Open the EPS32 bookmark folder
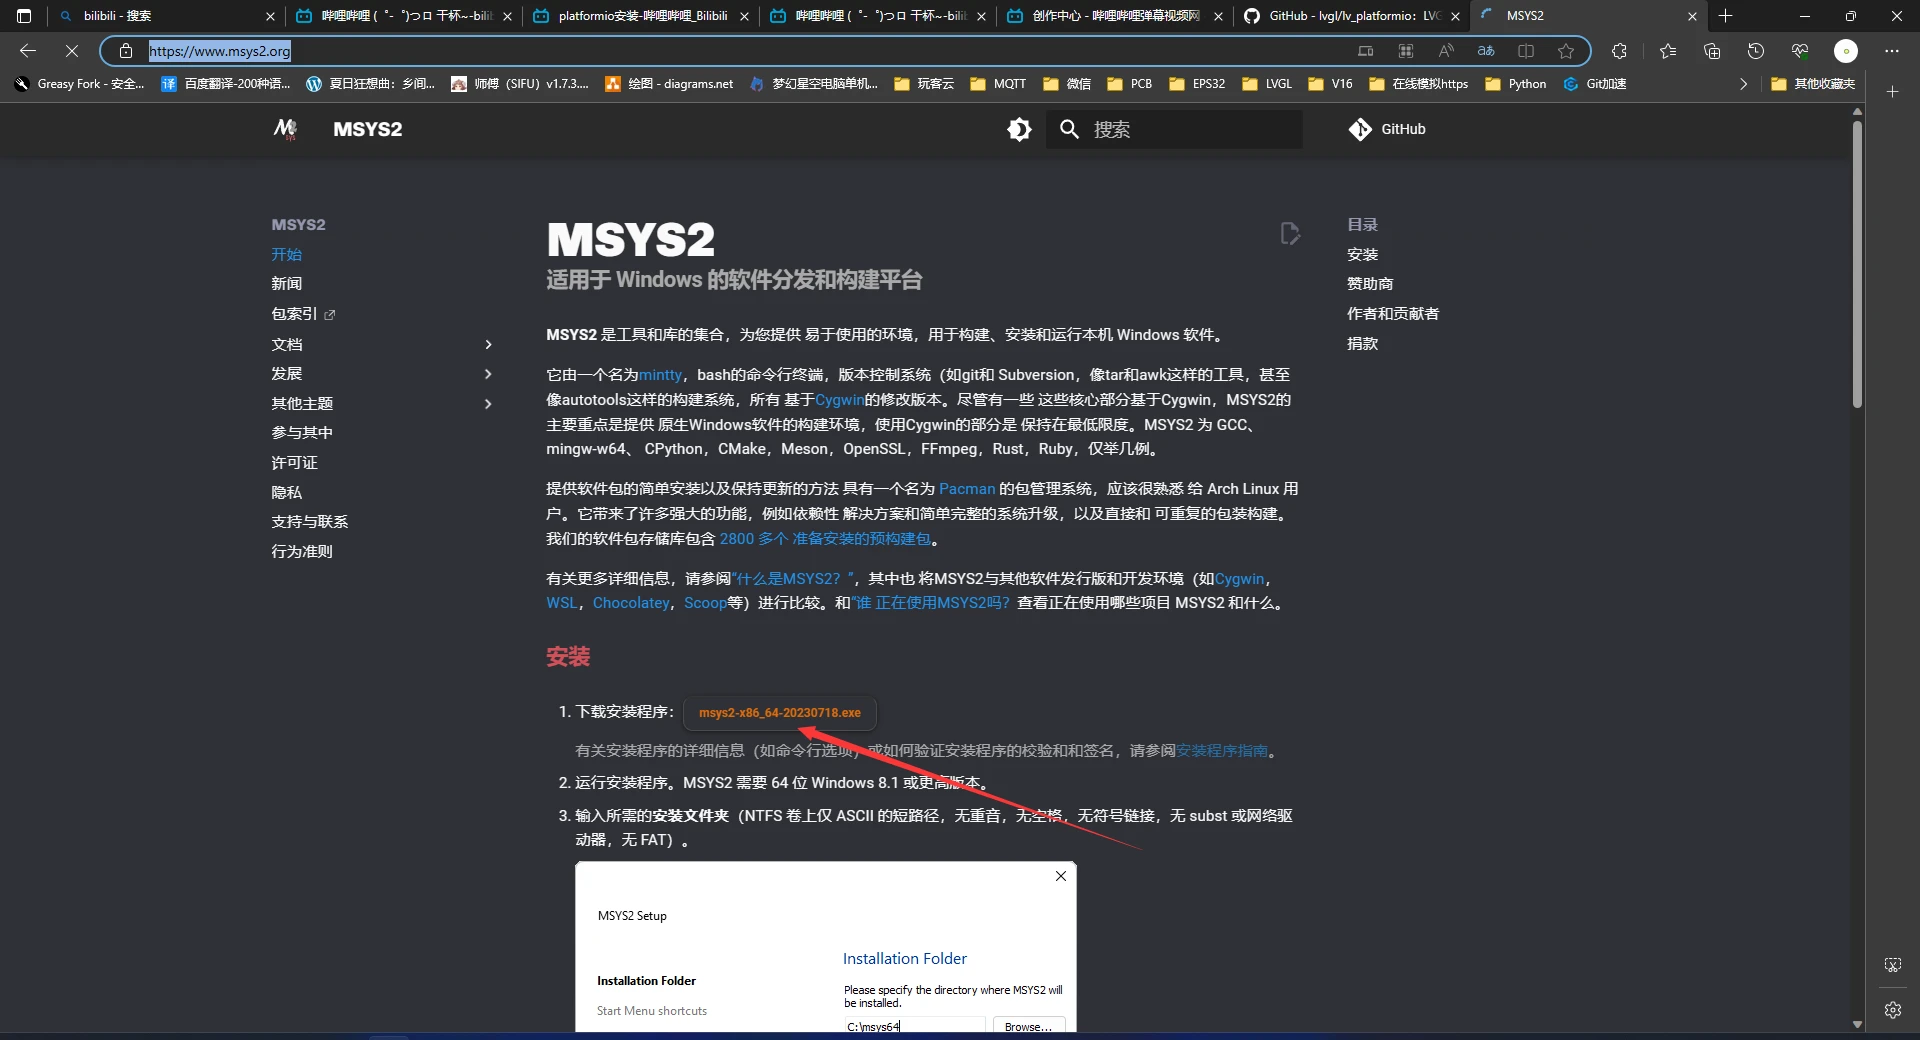The height and width of the screenshot is (1040, 1920). click(x=1197, y=84)
